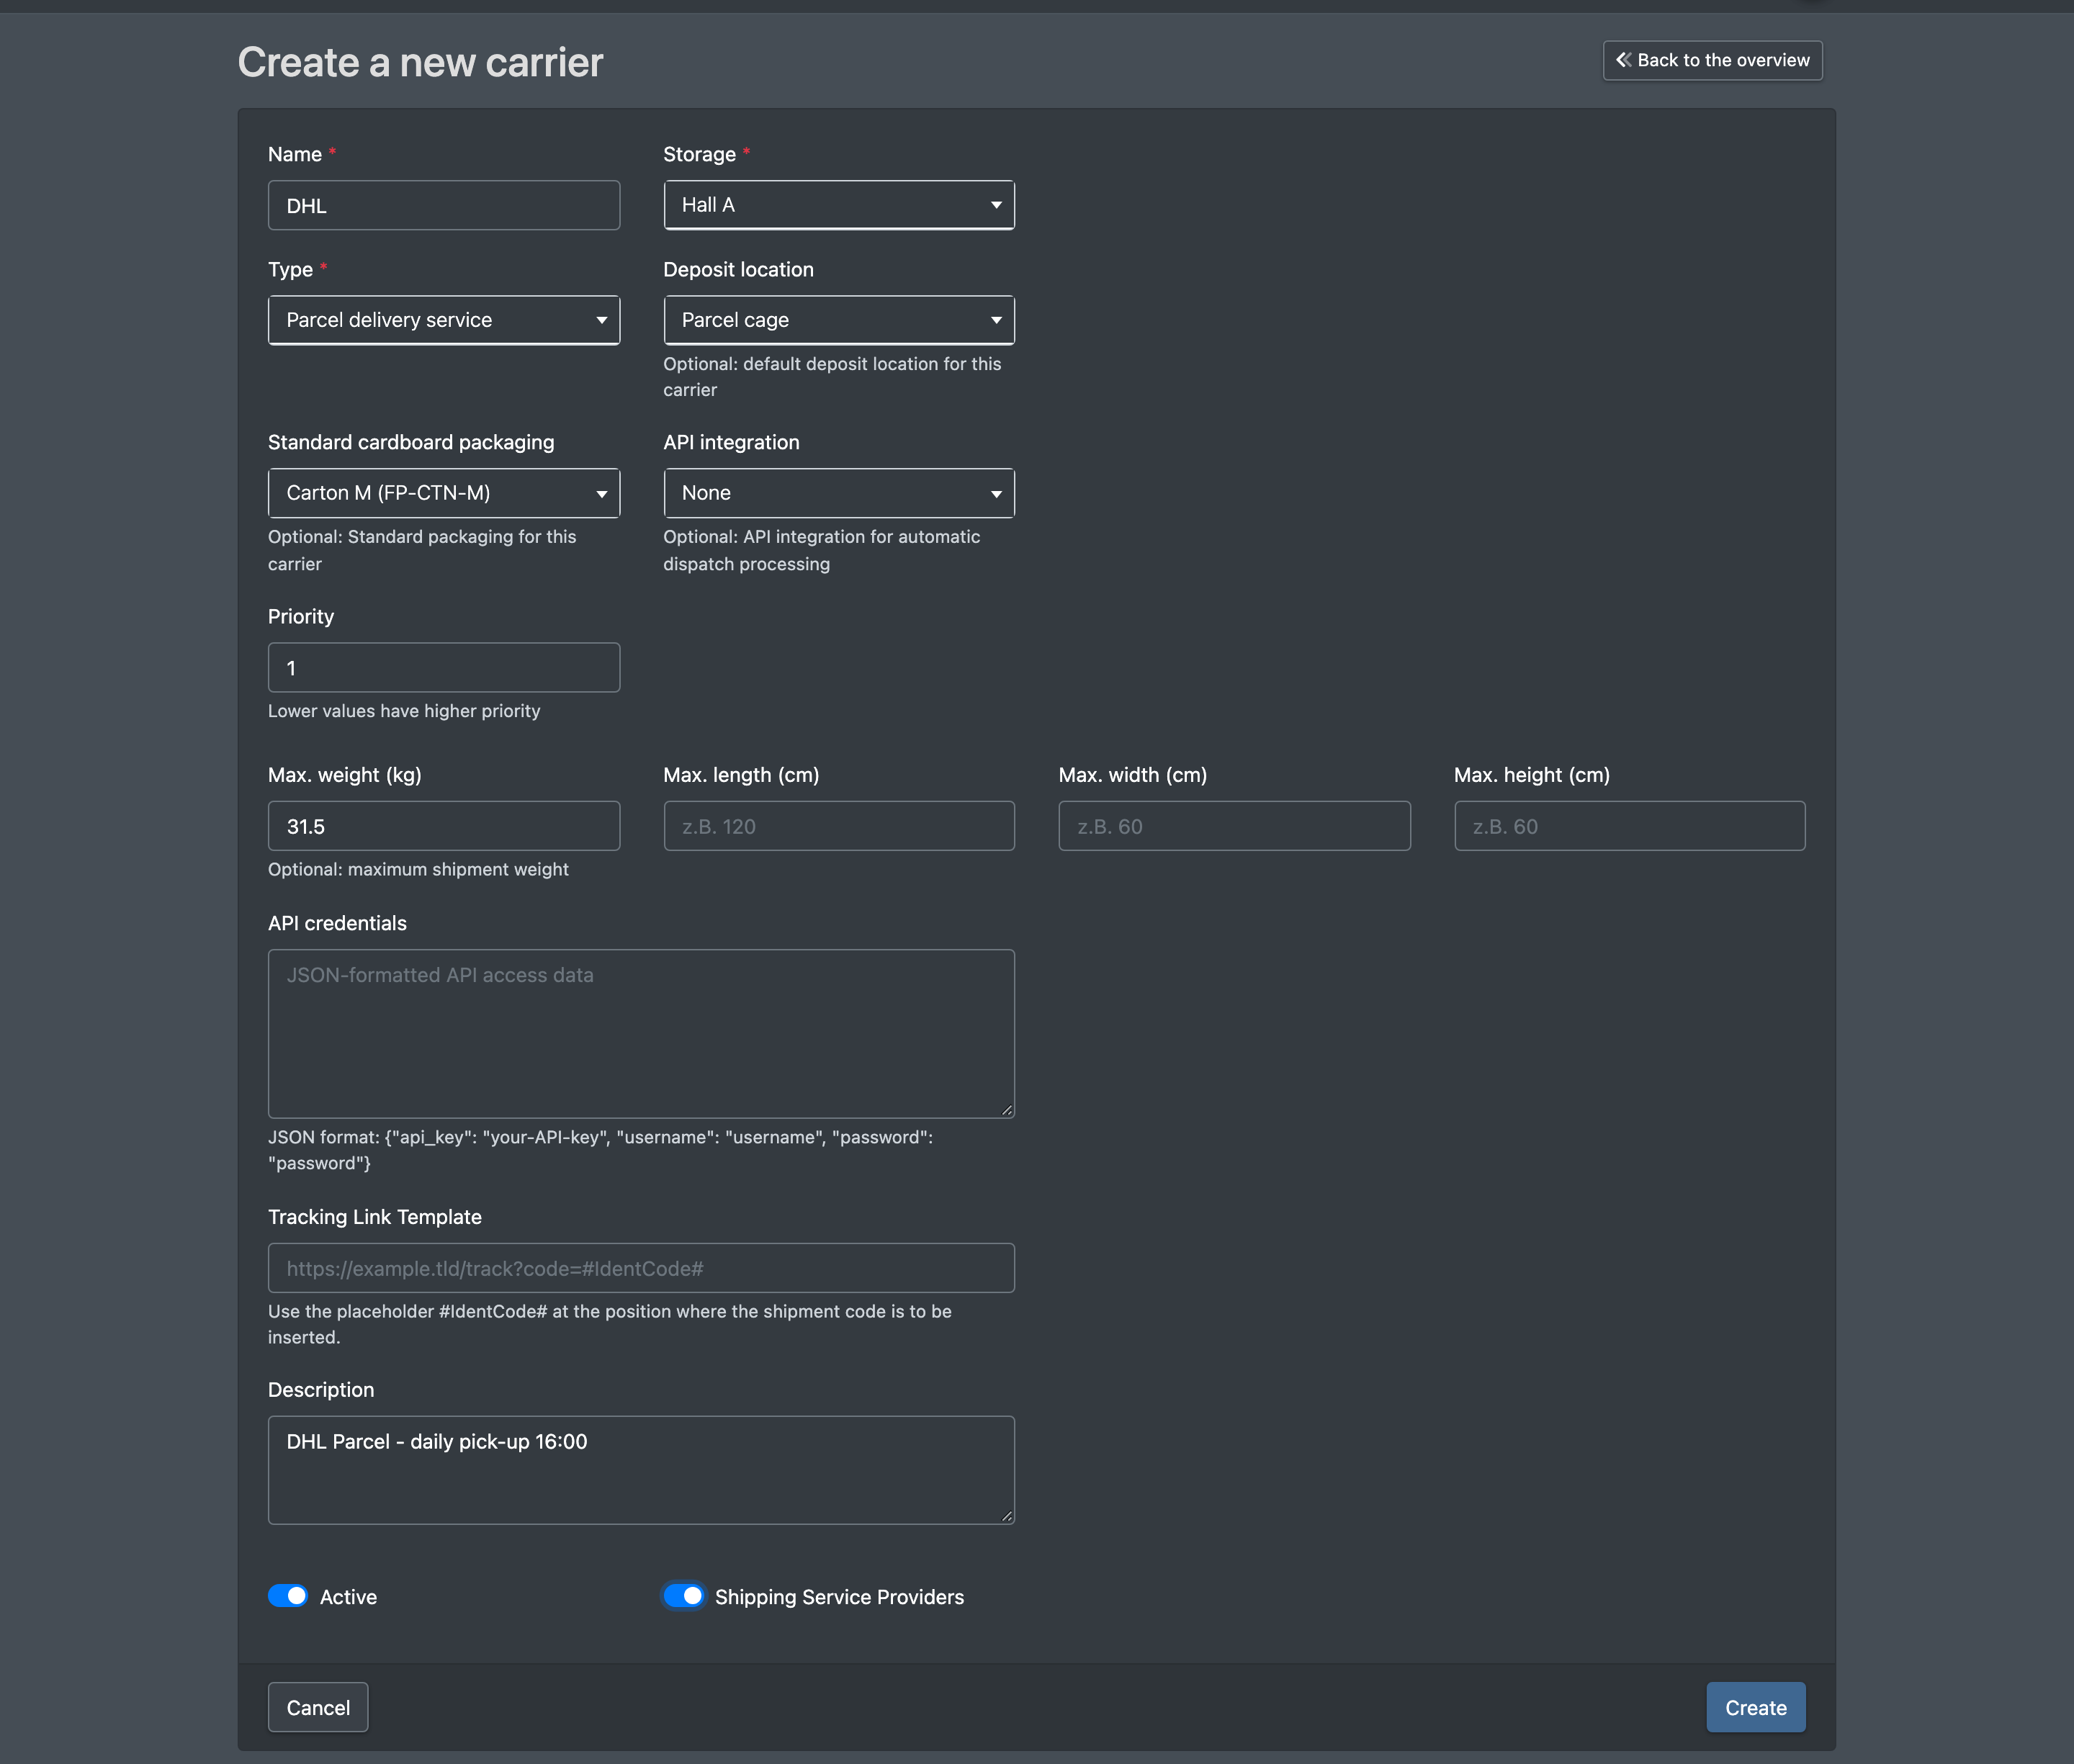
Task: Toggle the Active switch
Action: click(288, 1596)
